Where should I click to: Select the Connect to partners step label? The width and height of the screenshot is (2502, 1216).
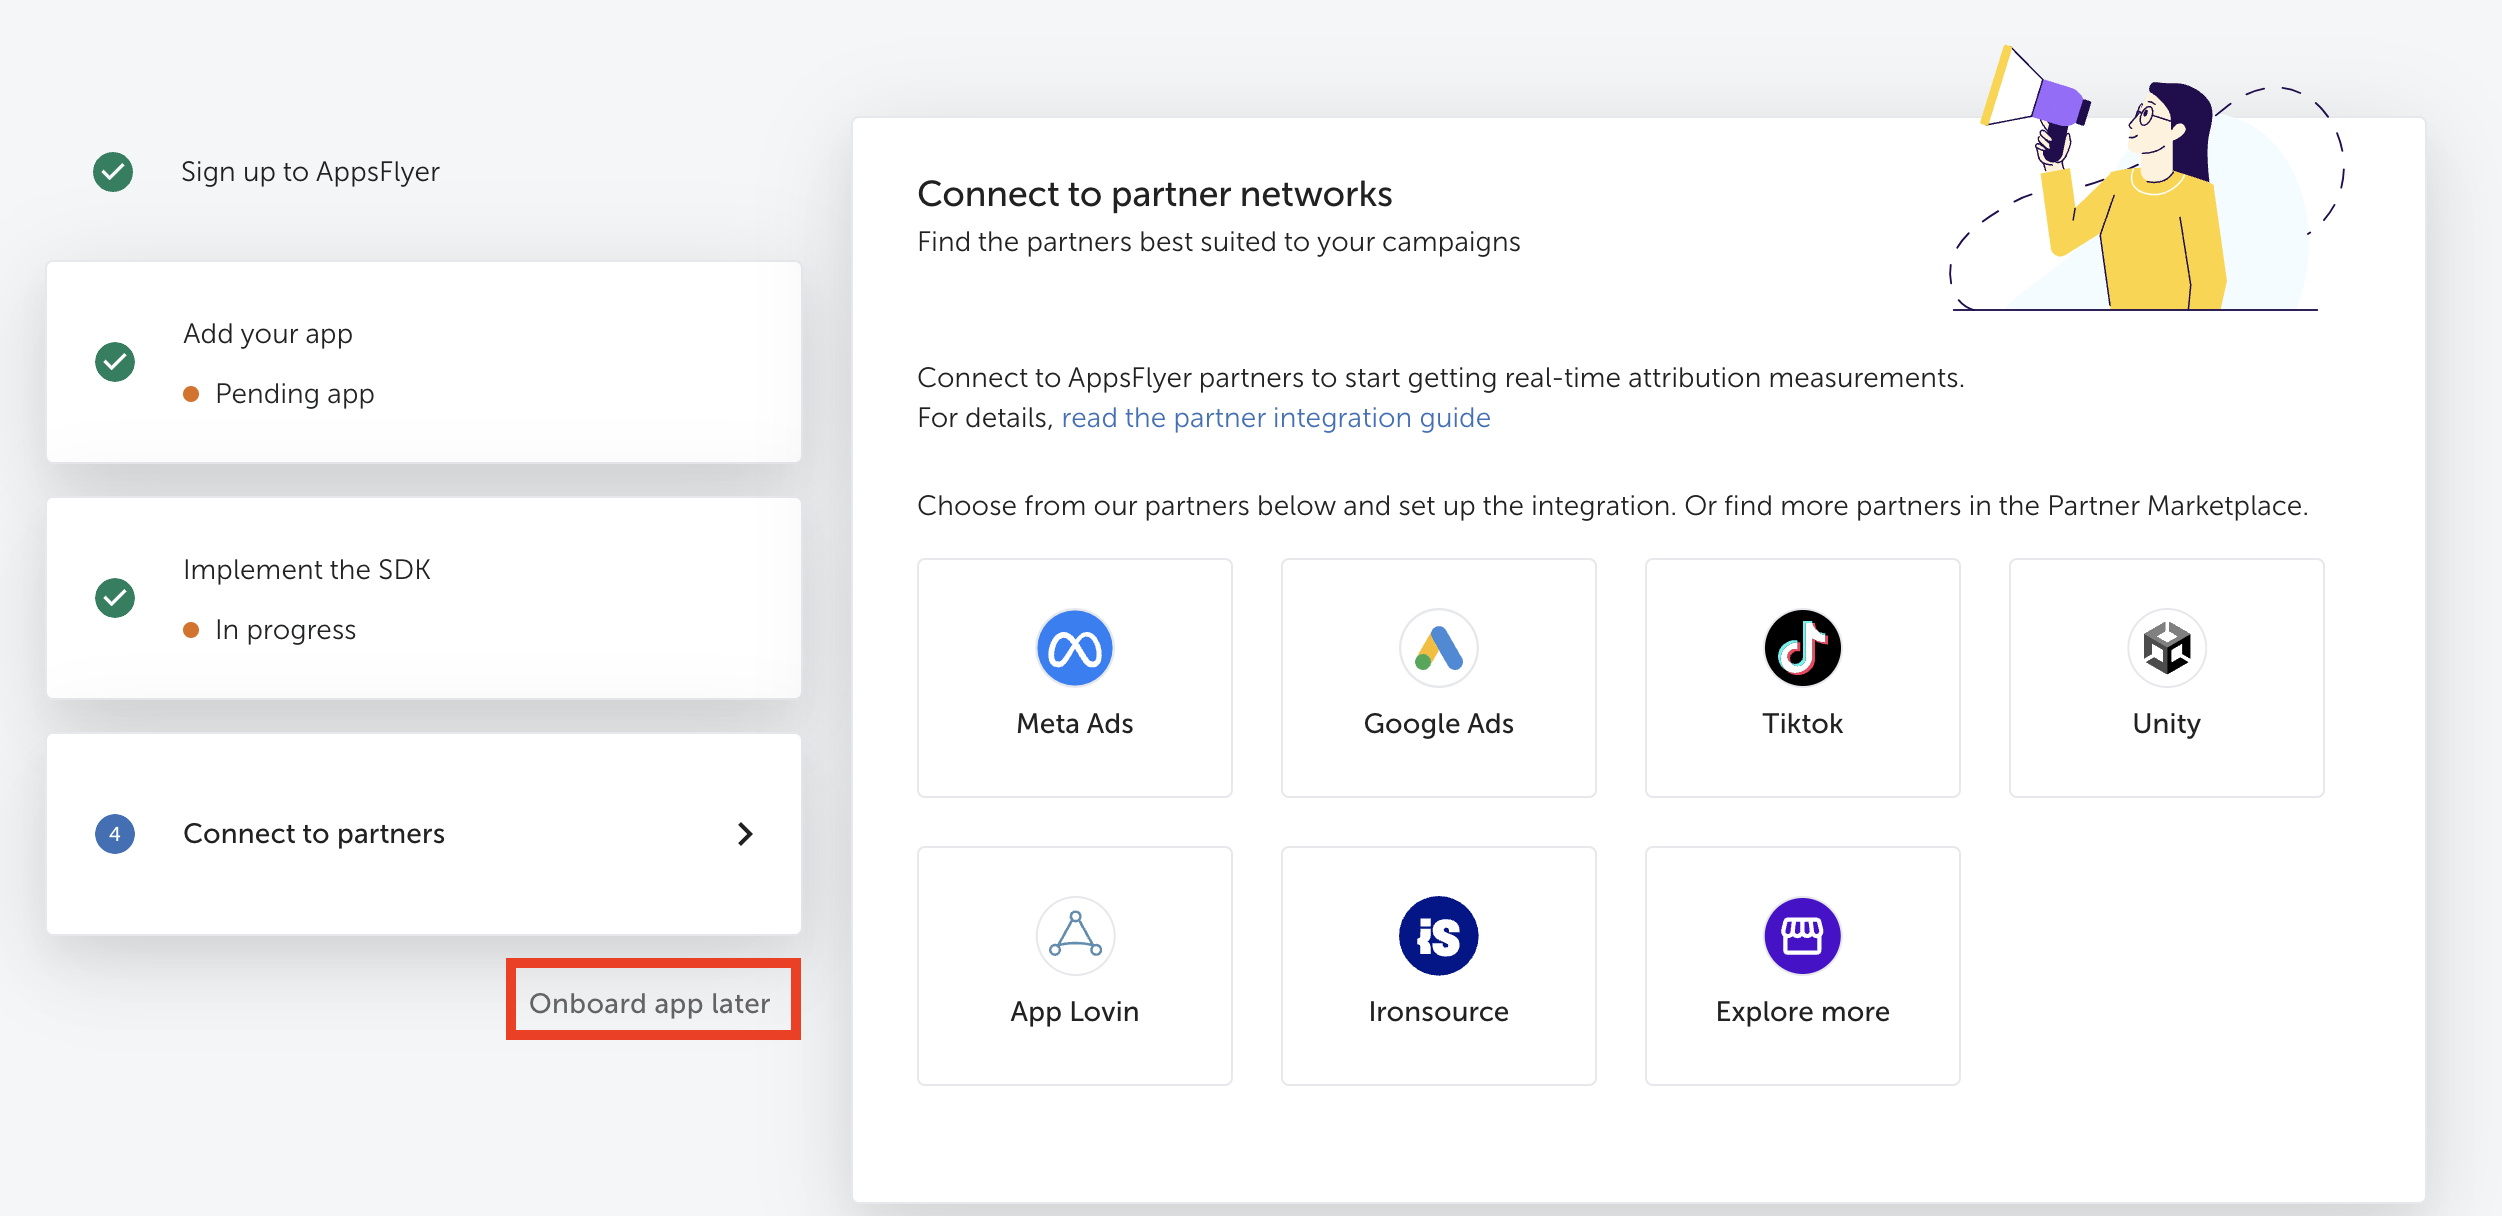point(314,834)
